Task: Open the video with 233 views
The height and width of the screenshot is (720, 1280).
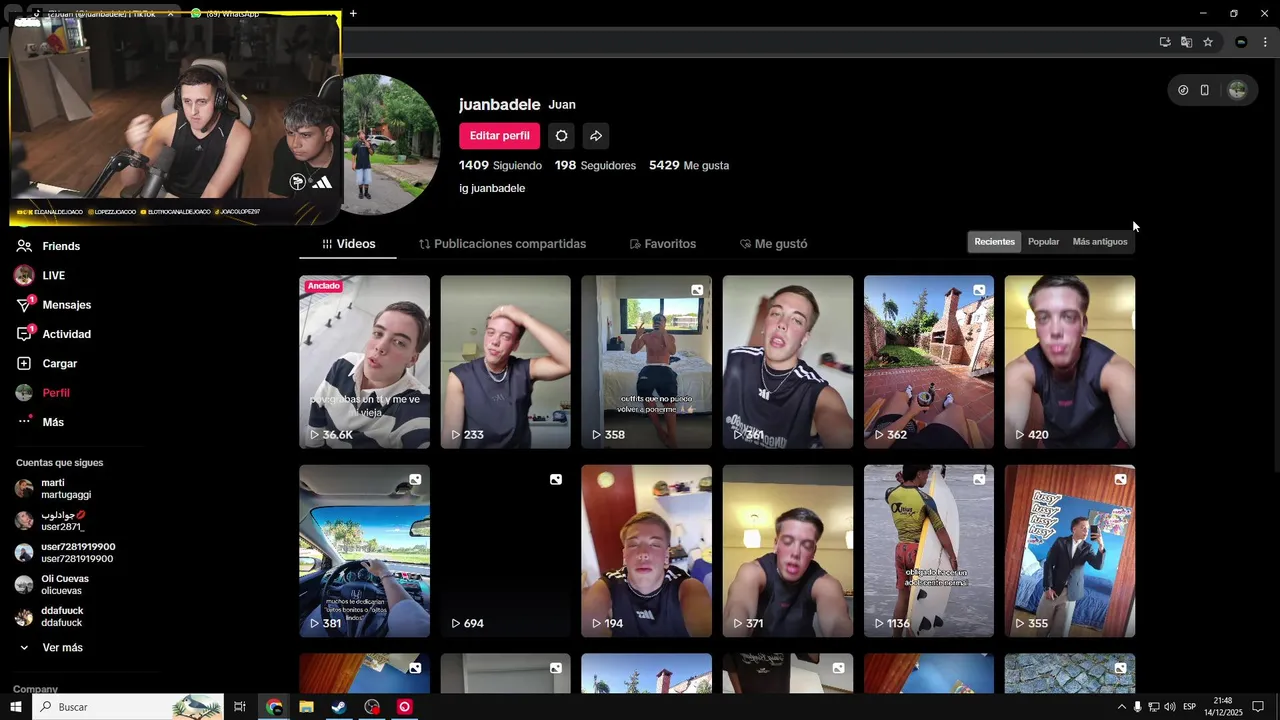Action: (x=505, y=362)
